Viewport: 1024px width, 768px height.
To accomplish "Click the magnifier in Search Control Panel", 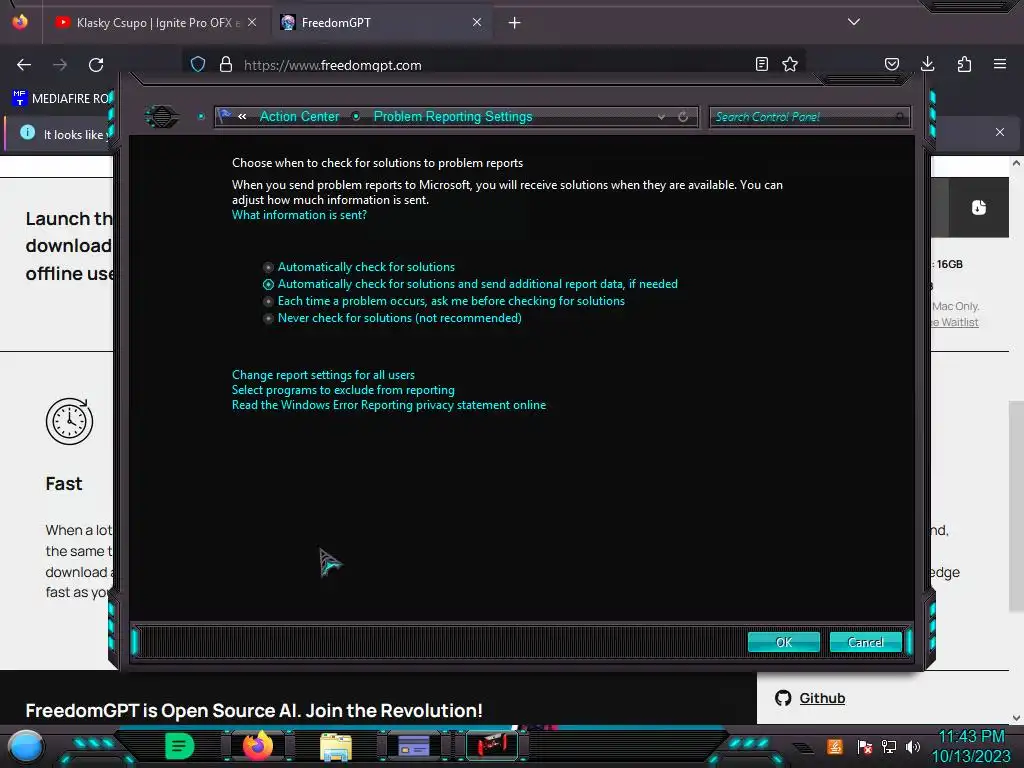I will pos(900,117).
